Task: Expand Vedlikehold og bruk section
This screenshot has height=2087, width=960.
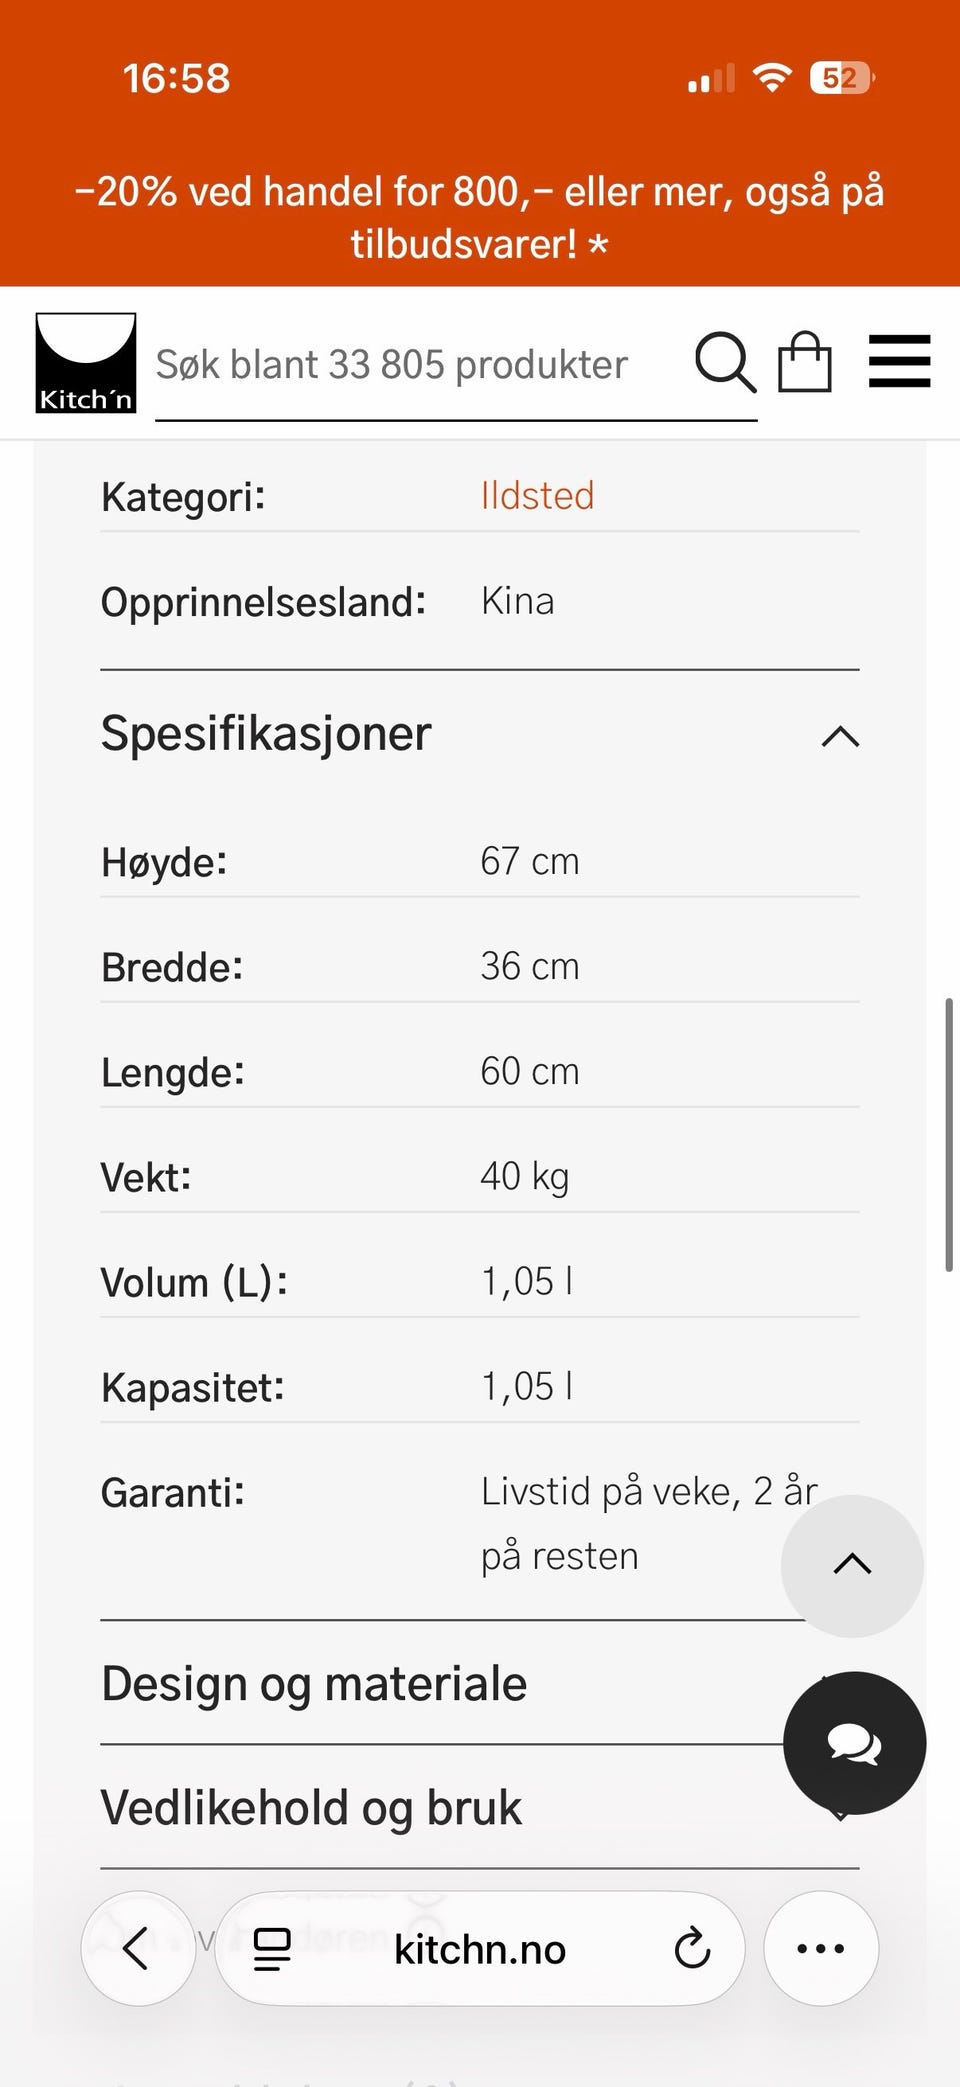Action: tap(480, 1807)
